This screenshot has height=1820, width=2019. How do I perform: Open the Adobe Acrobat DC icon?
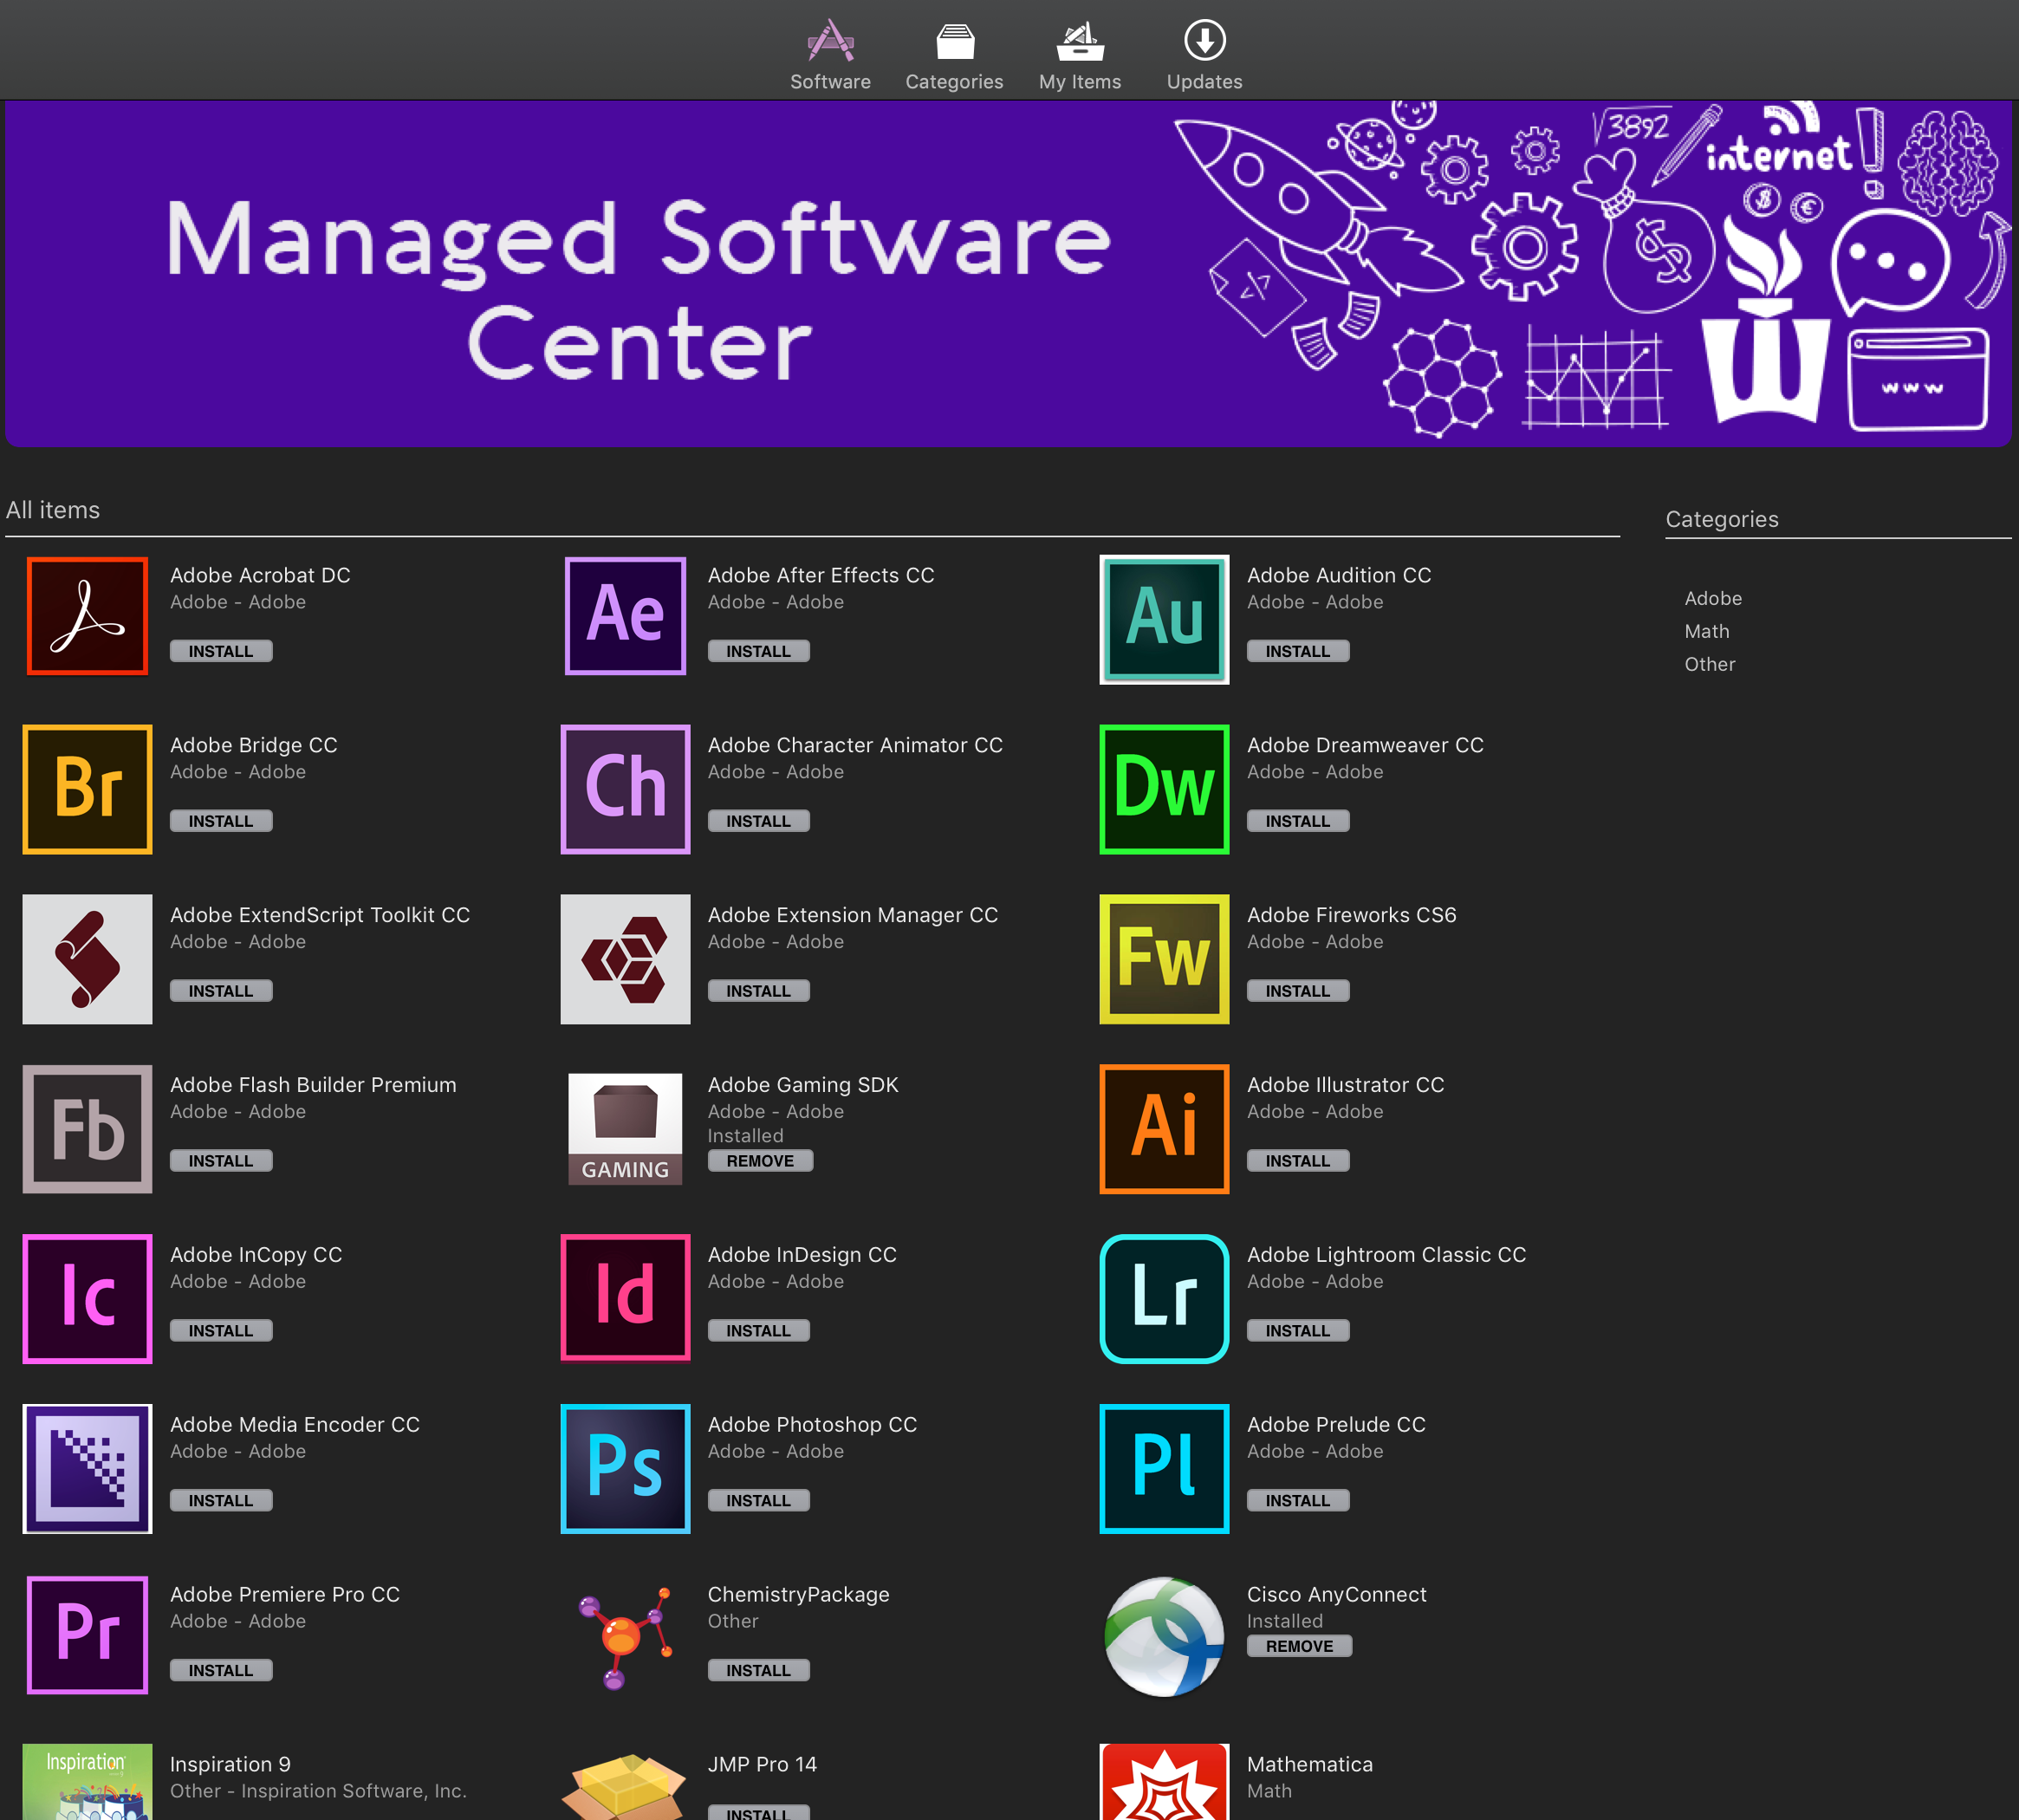pyautogui.click(x=87, y=615)
